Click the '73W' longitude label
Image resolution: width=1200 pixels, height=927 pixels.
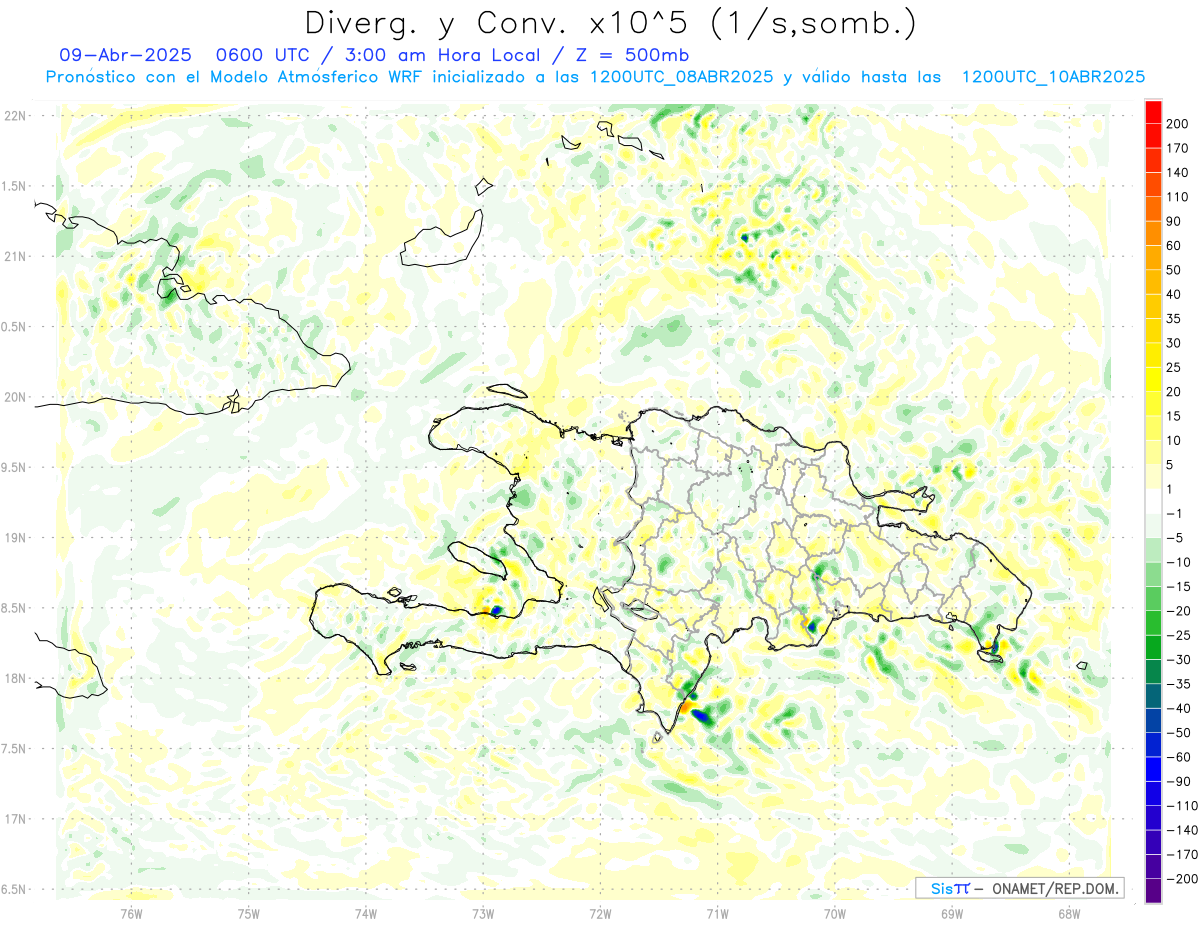tap(483, 913)
